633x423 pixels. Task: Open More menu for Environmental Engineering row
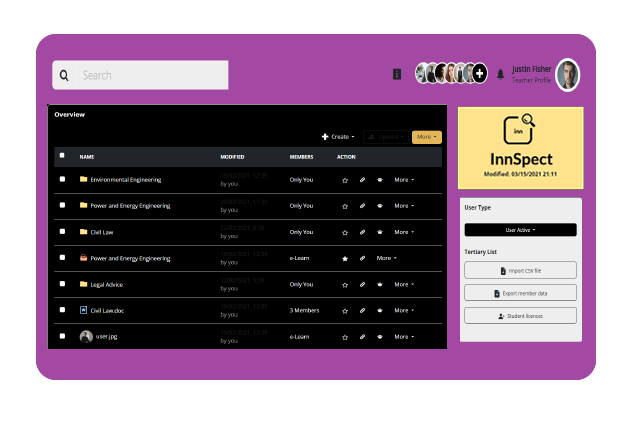pyautogui.click(x=403, y=180)
